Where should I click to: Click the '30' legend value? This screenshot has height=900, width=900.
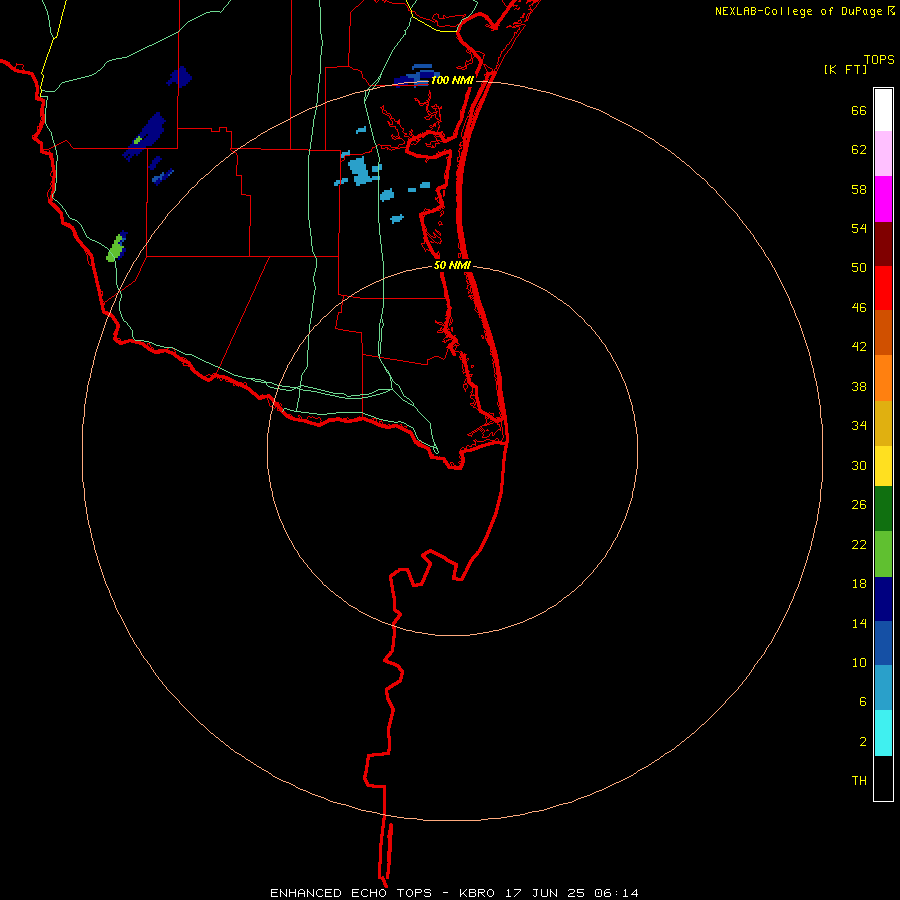[x=859, y=465]
